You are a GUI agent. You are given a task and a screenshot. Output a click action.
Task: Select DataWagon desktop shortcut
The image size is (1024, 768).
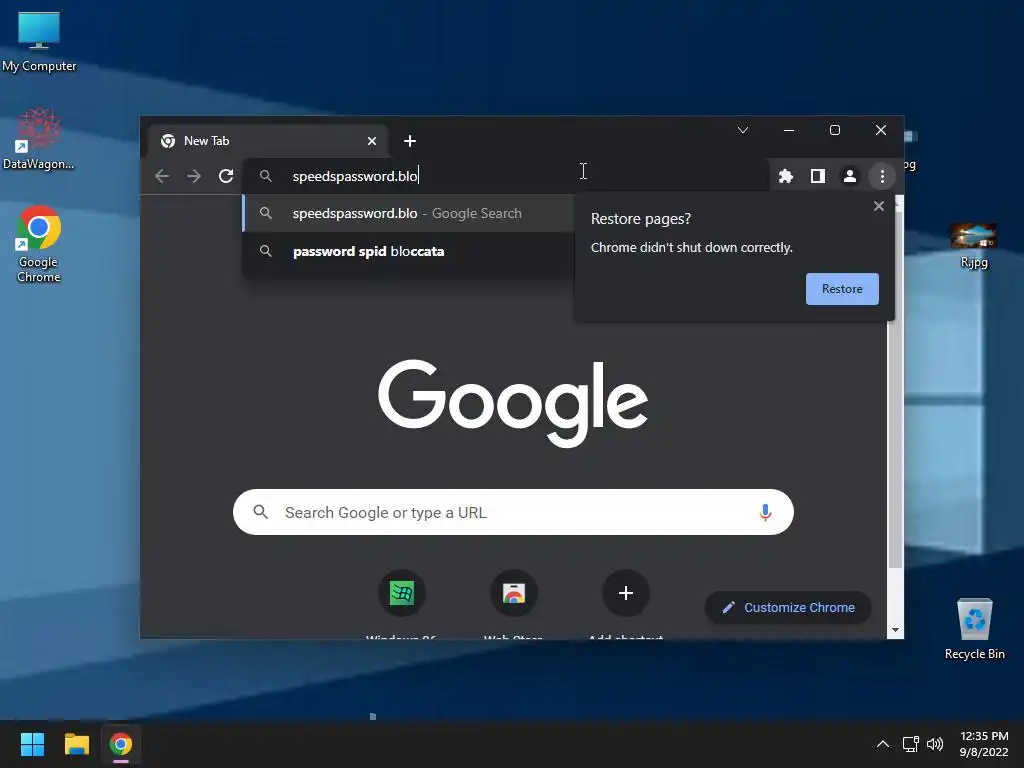pos(39,139)
